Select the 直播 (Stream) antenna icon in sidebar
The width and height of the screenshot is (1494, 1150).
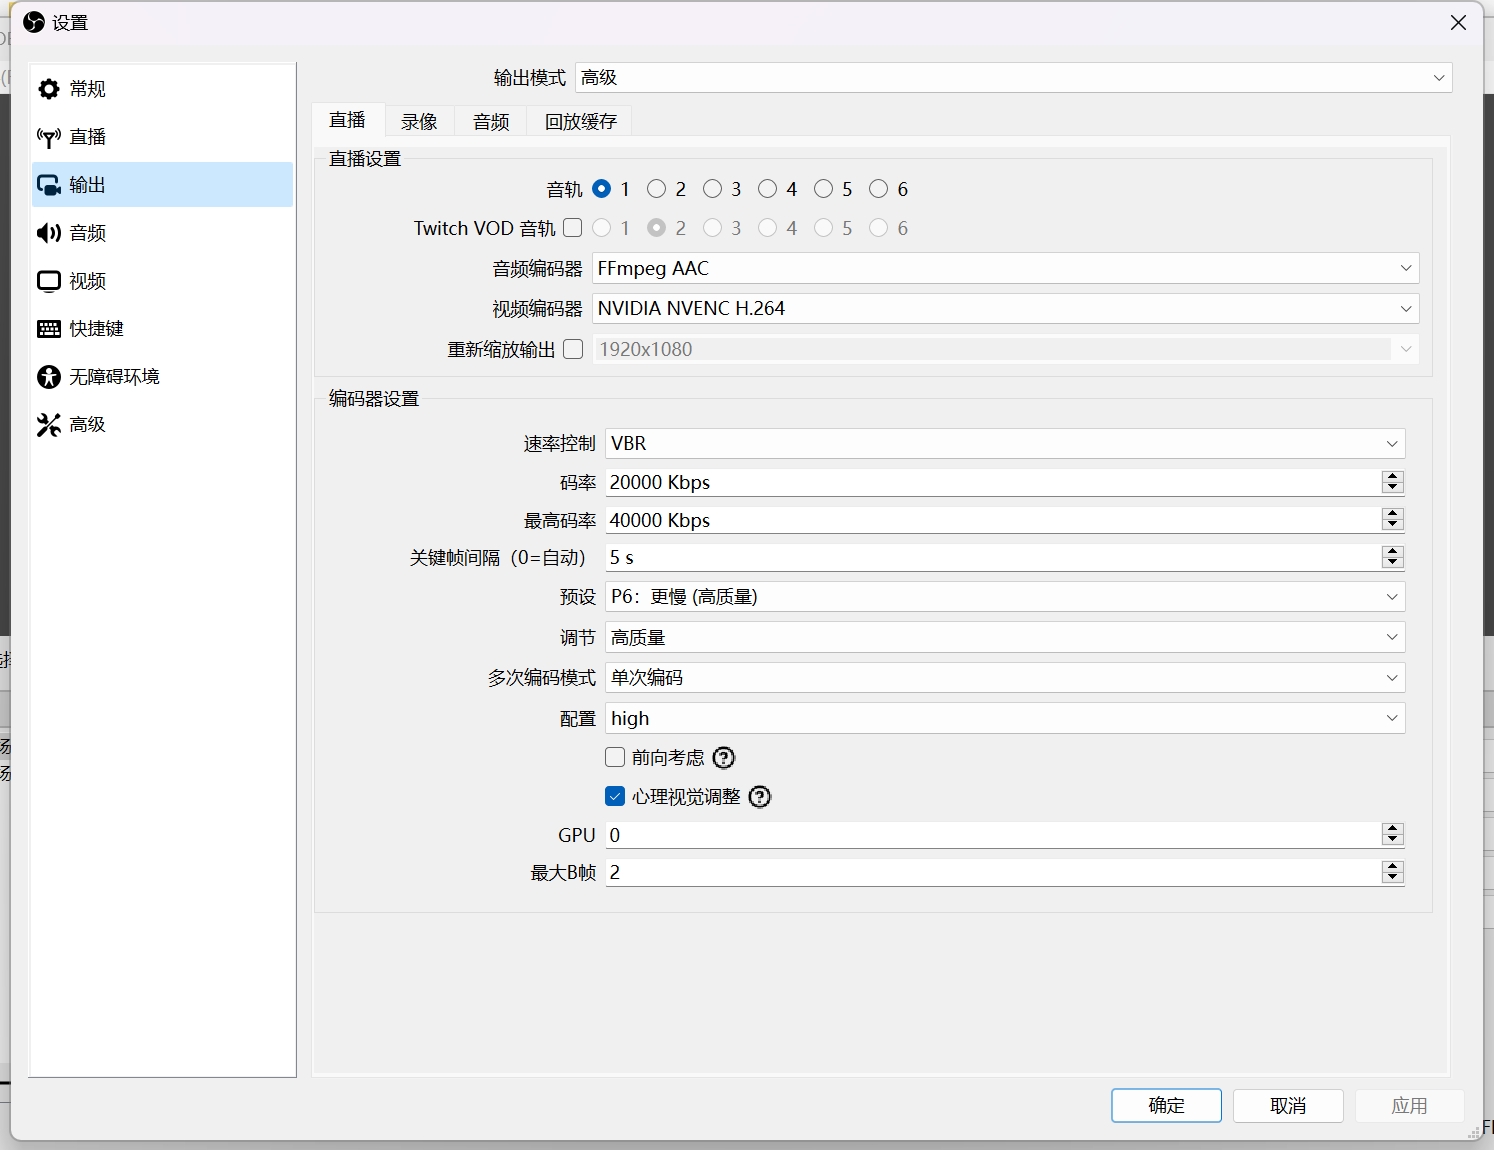coord(48,137)
